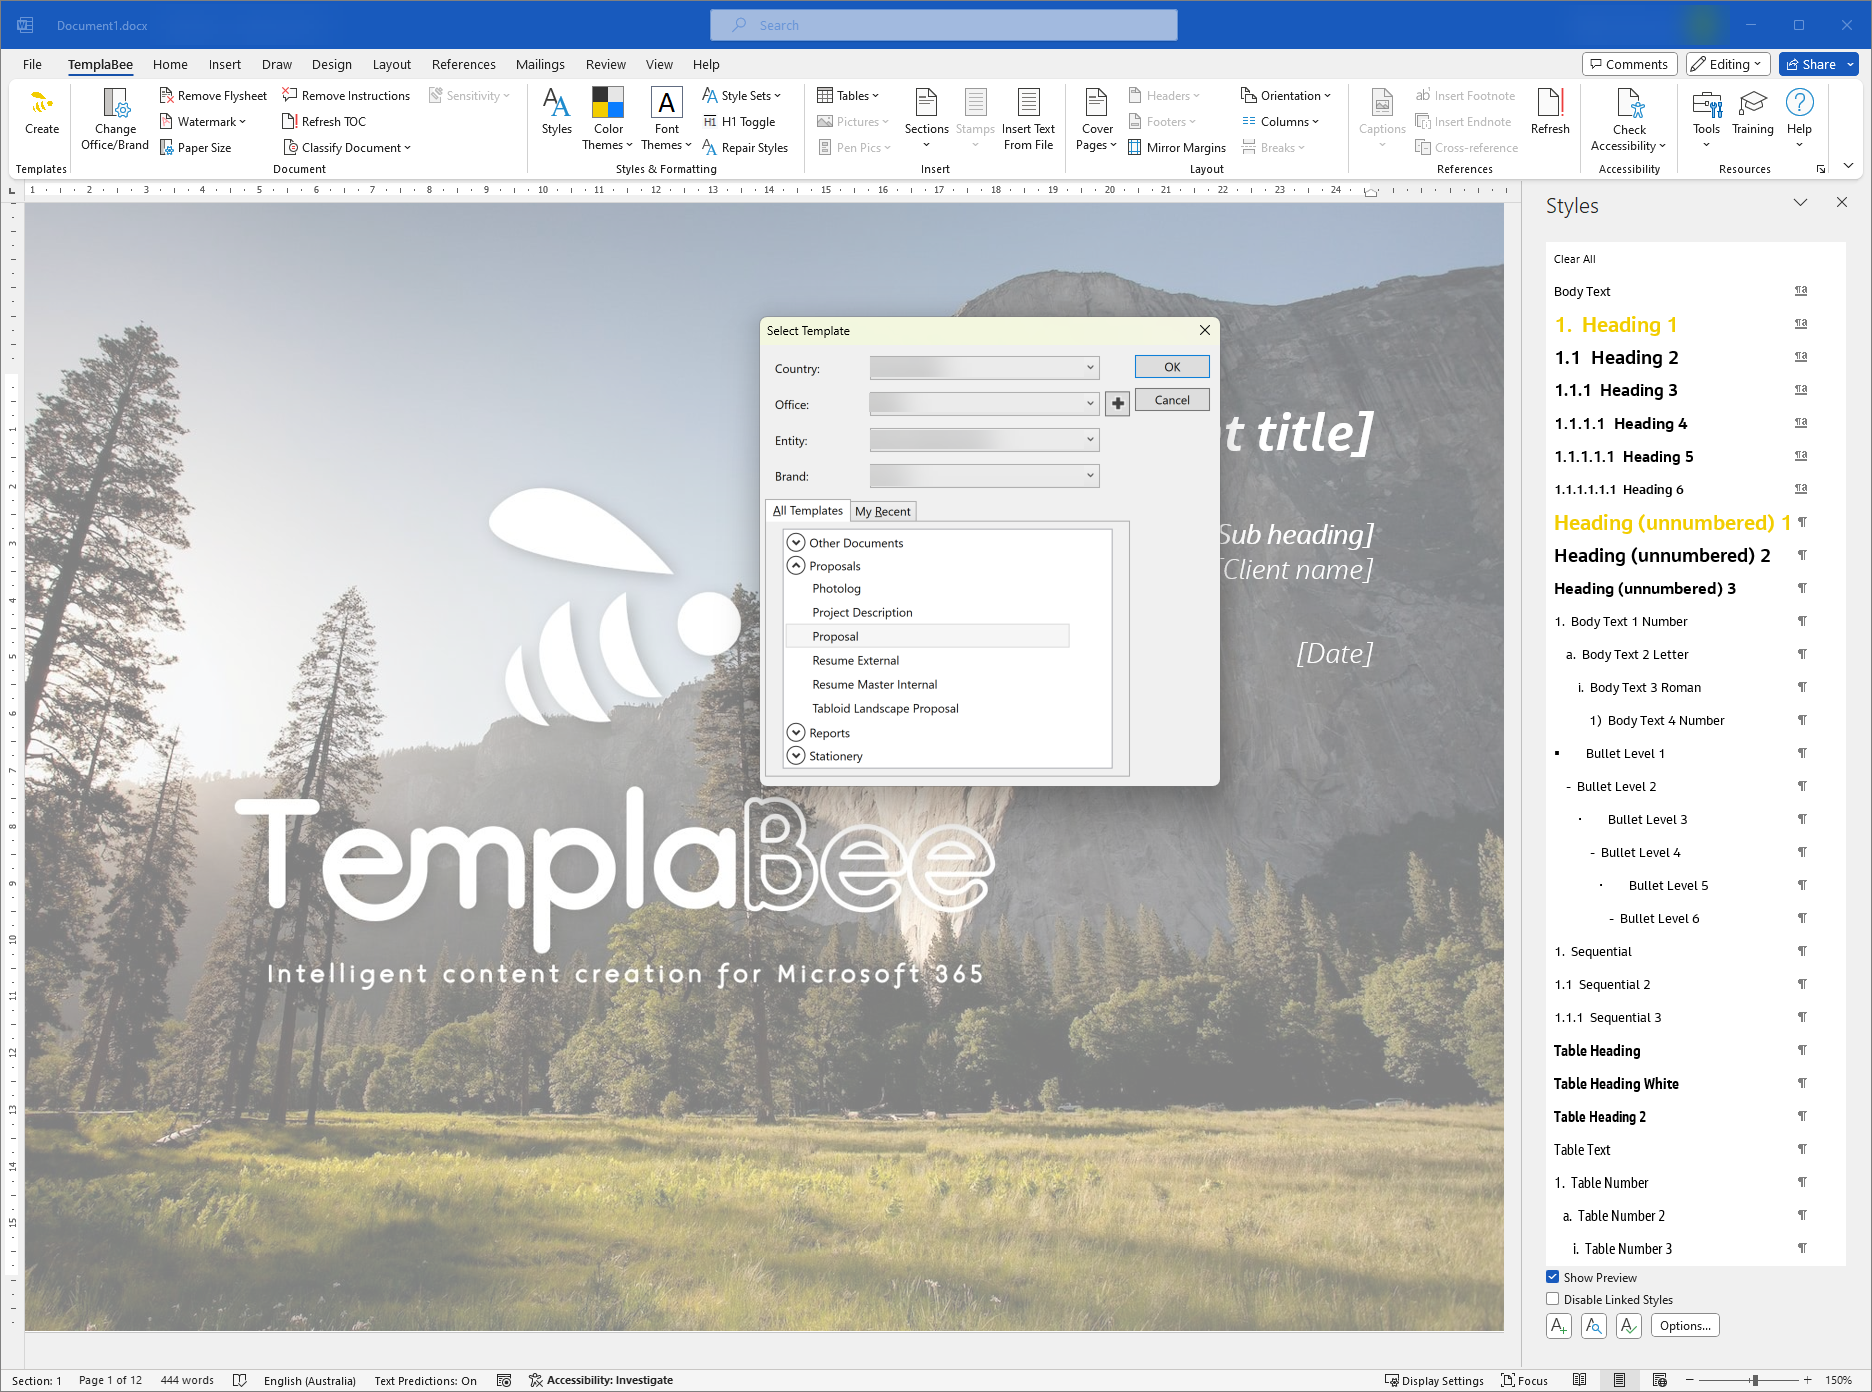
Task: Toggle Show Preview checkbox
Action: pyautogui.click(x=1553, y=1277)
